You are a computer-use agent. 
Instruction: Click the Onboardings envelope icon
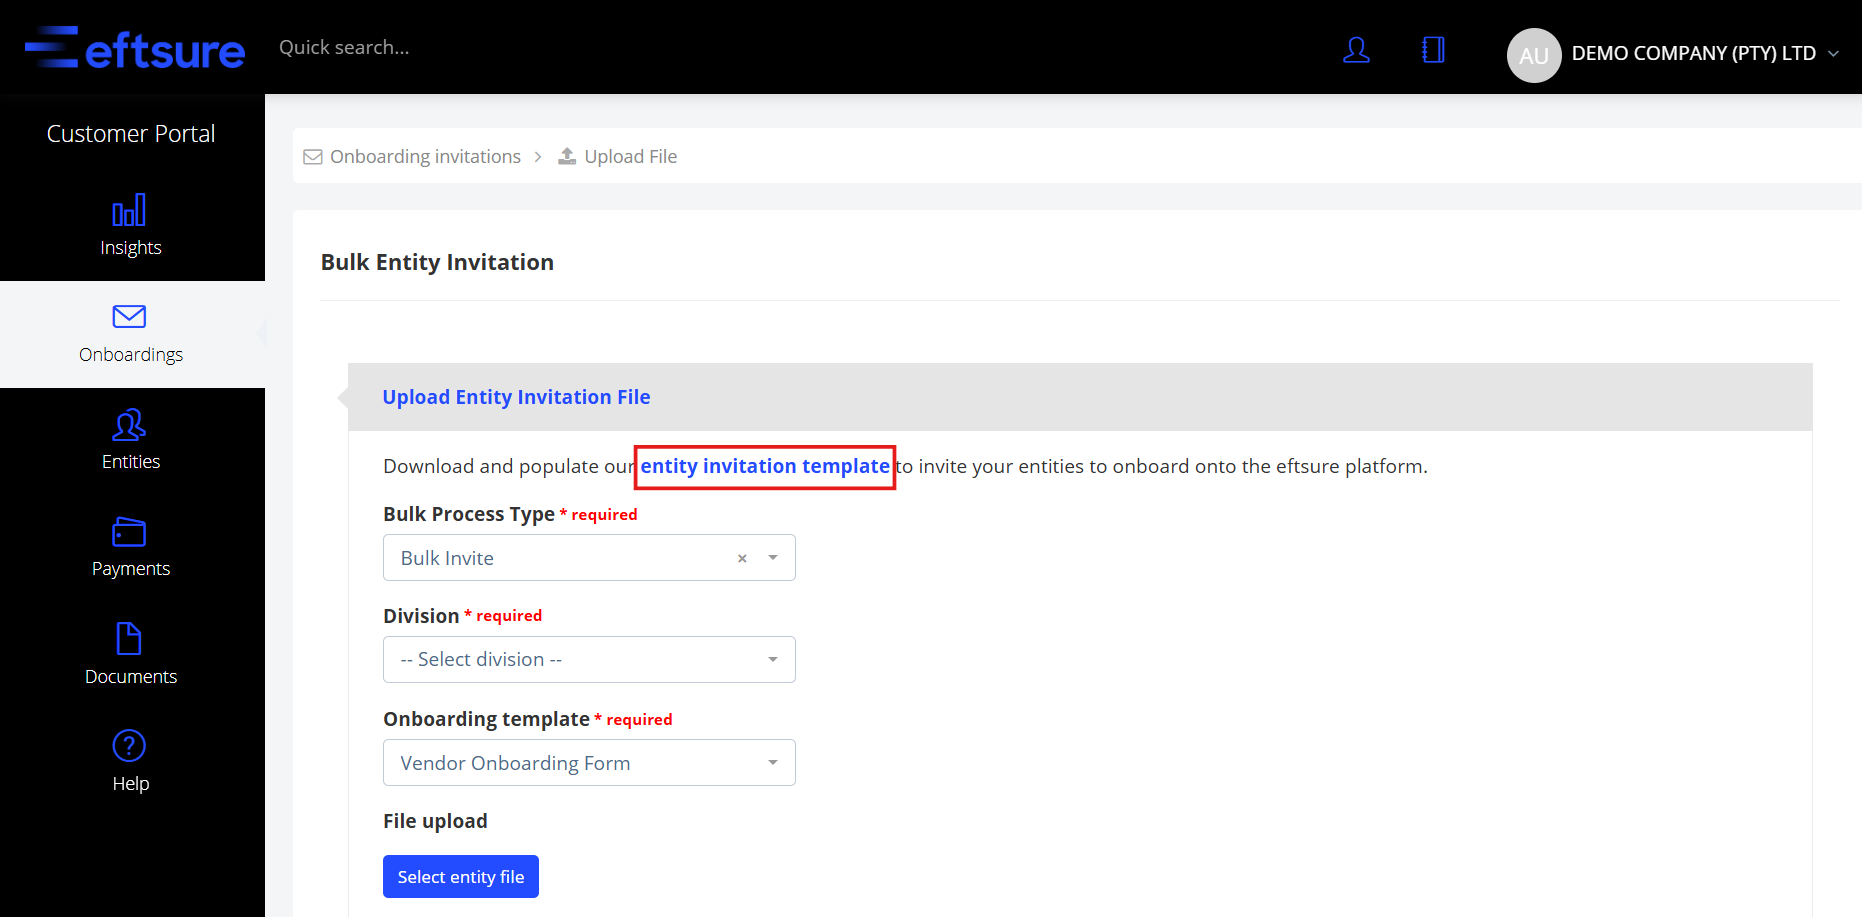tap(129, 317)
